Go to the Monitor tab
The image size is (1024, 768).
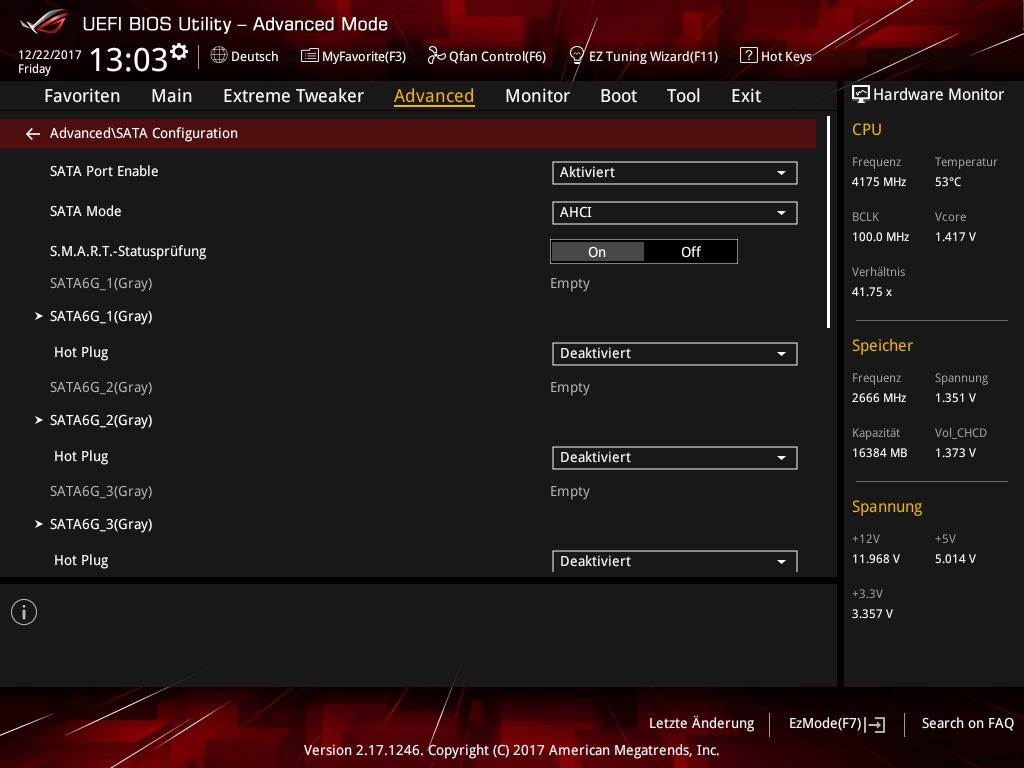(x=537, y=96)
